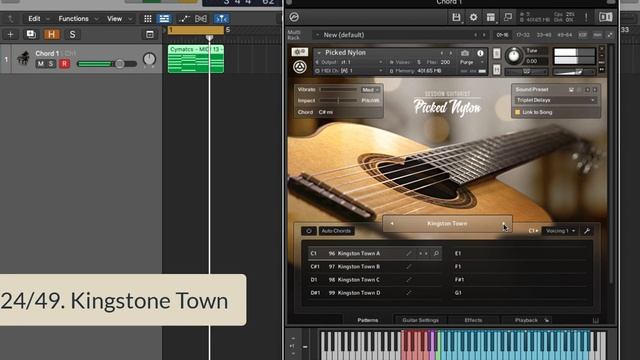
Task: Toggle the orange H hide tracks button
Action: pyautogui.click(x=52, y=35)
